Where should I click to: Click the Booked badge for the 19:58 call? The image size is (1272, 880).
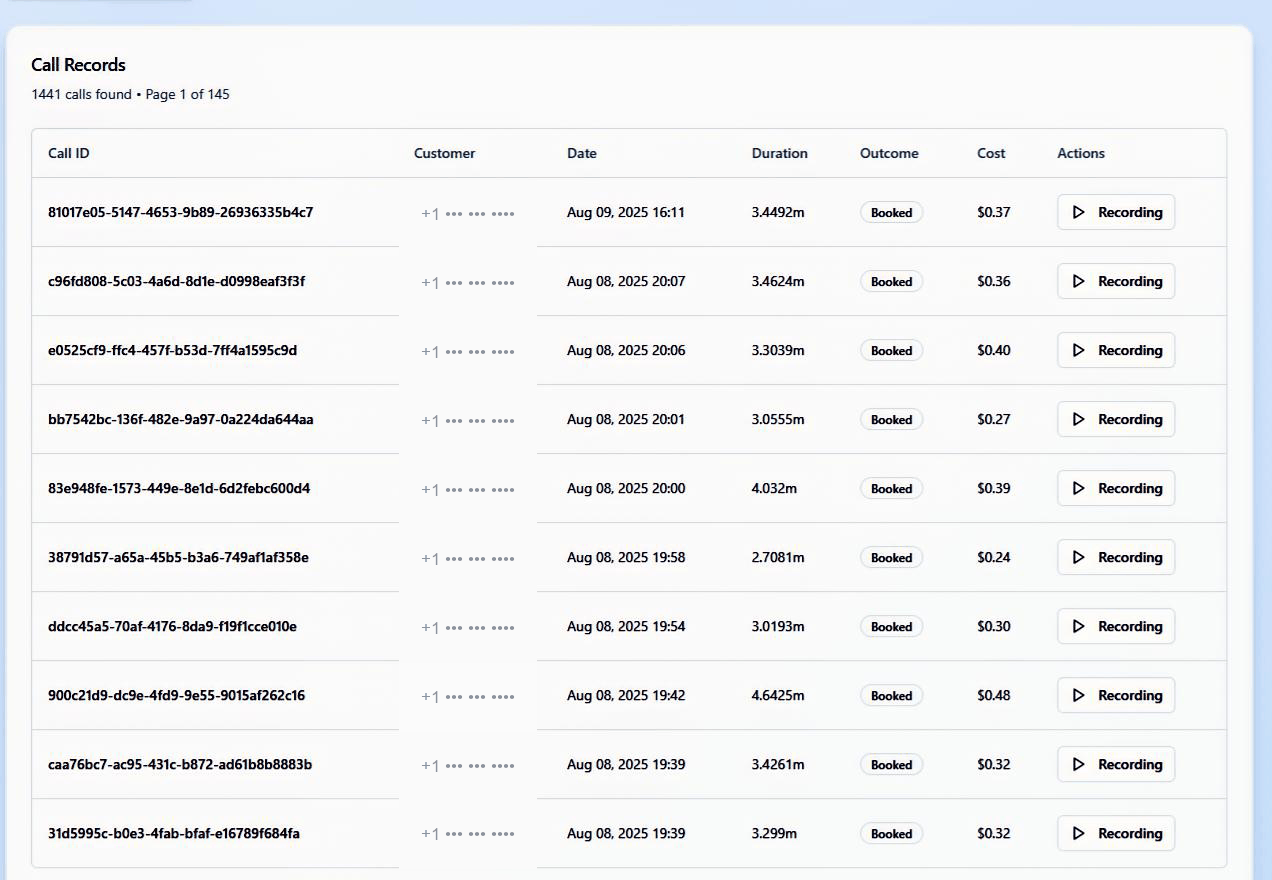click(x=891, y=557)
